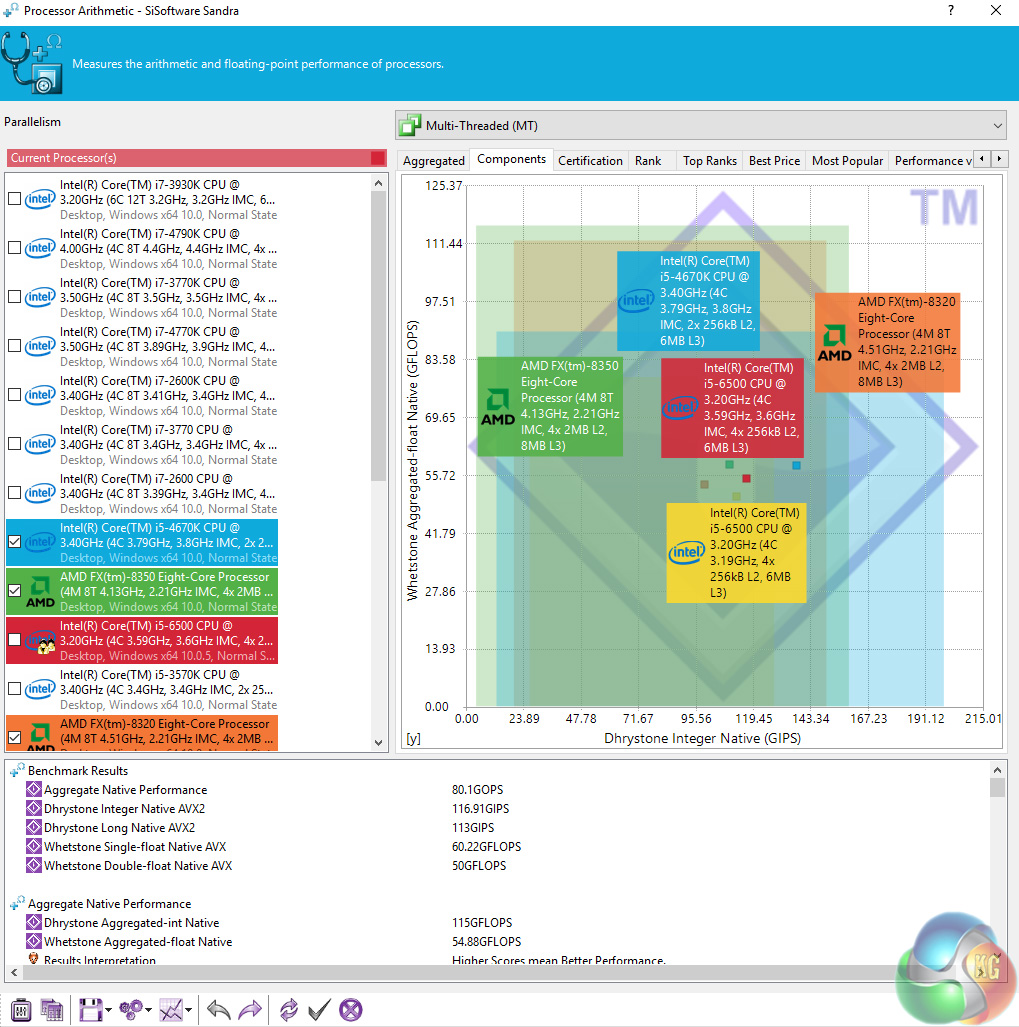Click the copy results tables icon
This screenshot has width=1019, height=1027.
(52, 1009)
